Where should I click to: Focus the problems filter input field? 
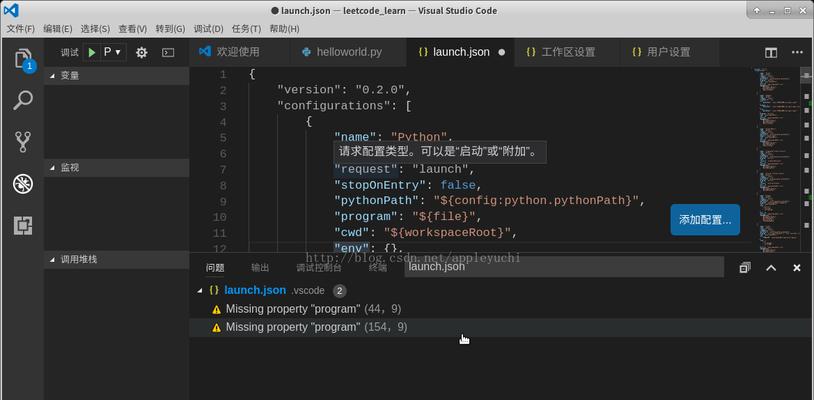point(564,267)
